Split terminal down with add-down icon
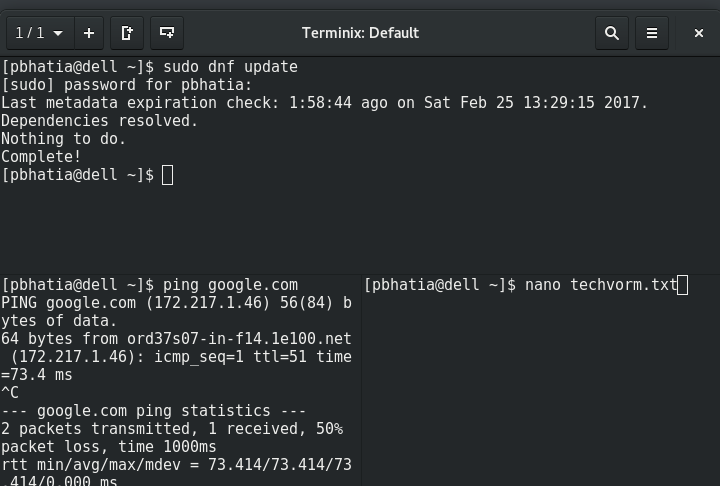Image resolution: width=720 pixels, height=486 pixels. click(x=167, y=33)
